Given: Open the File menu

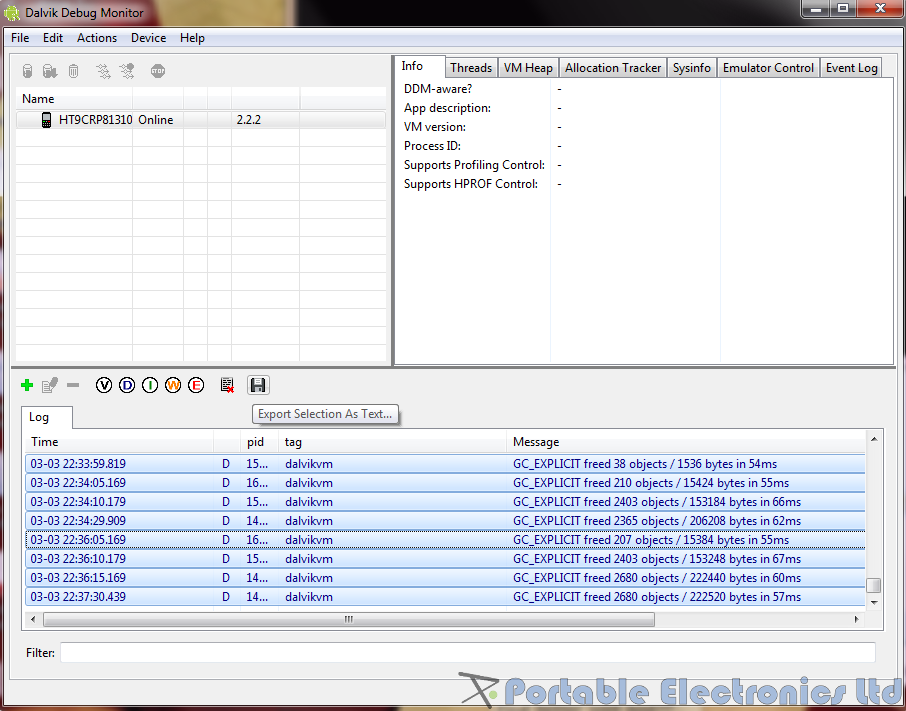Looking at the screenshot, I should (20, 38).
